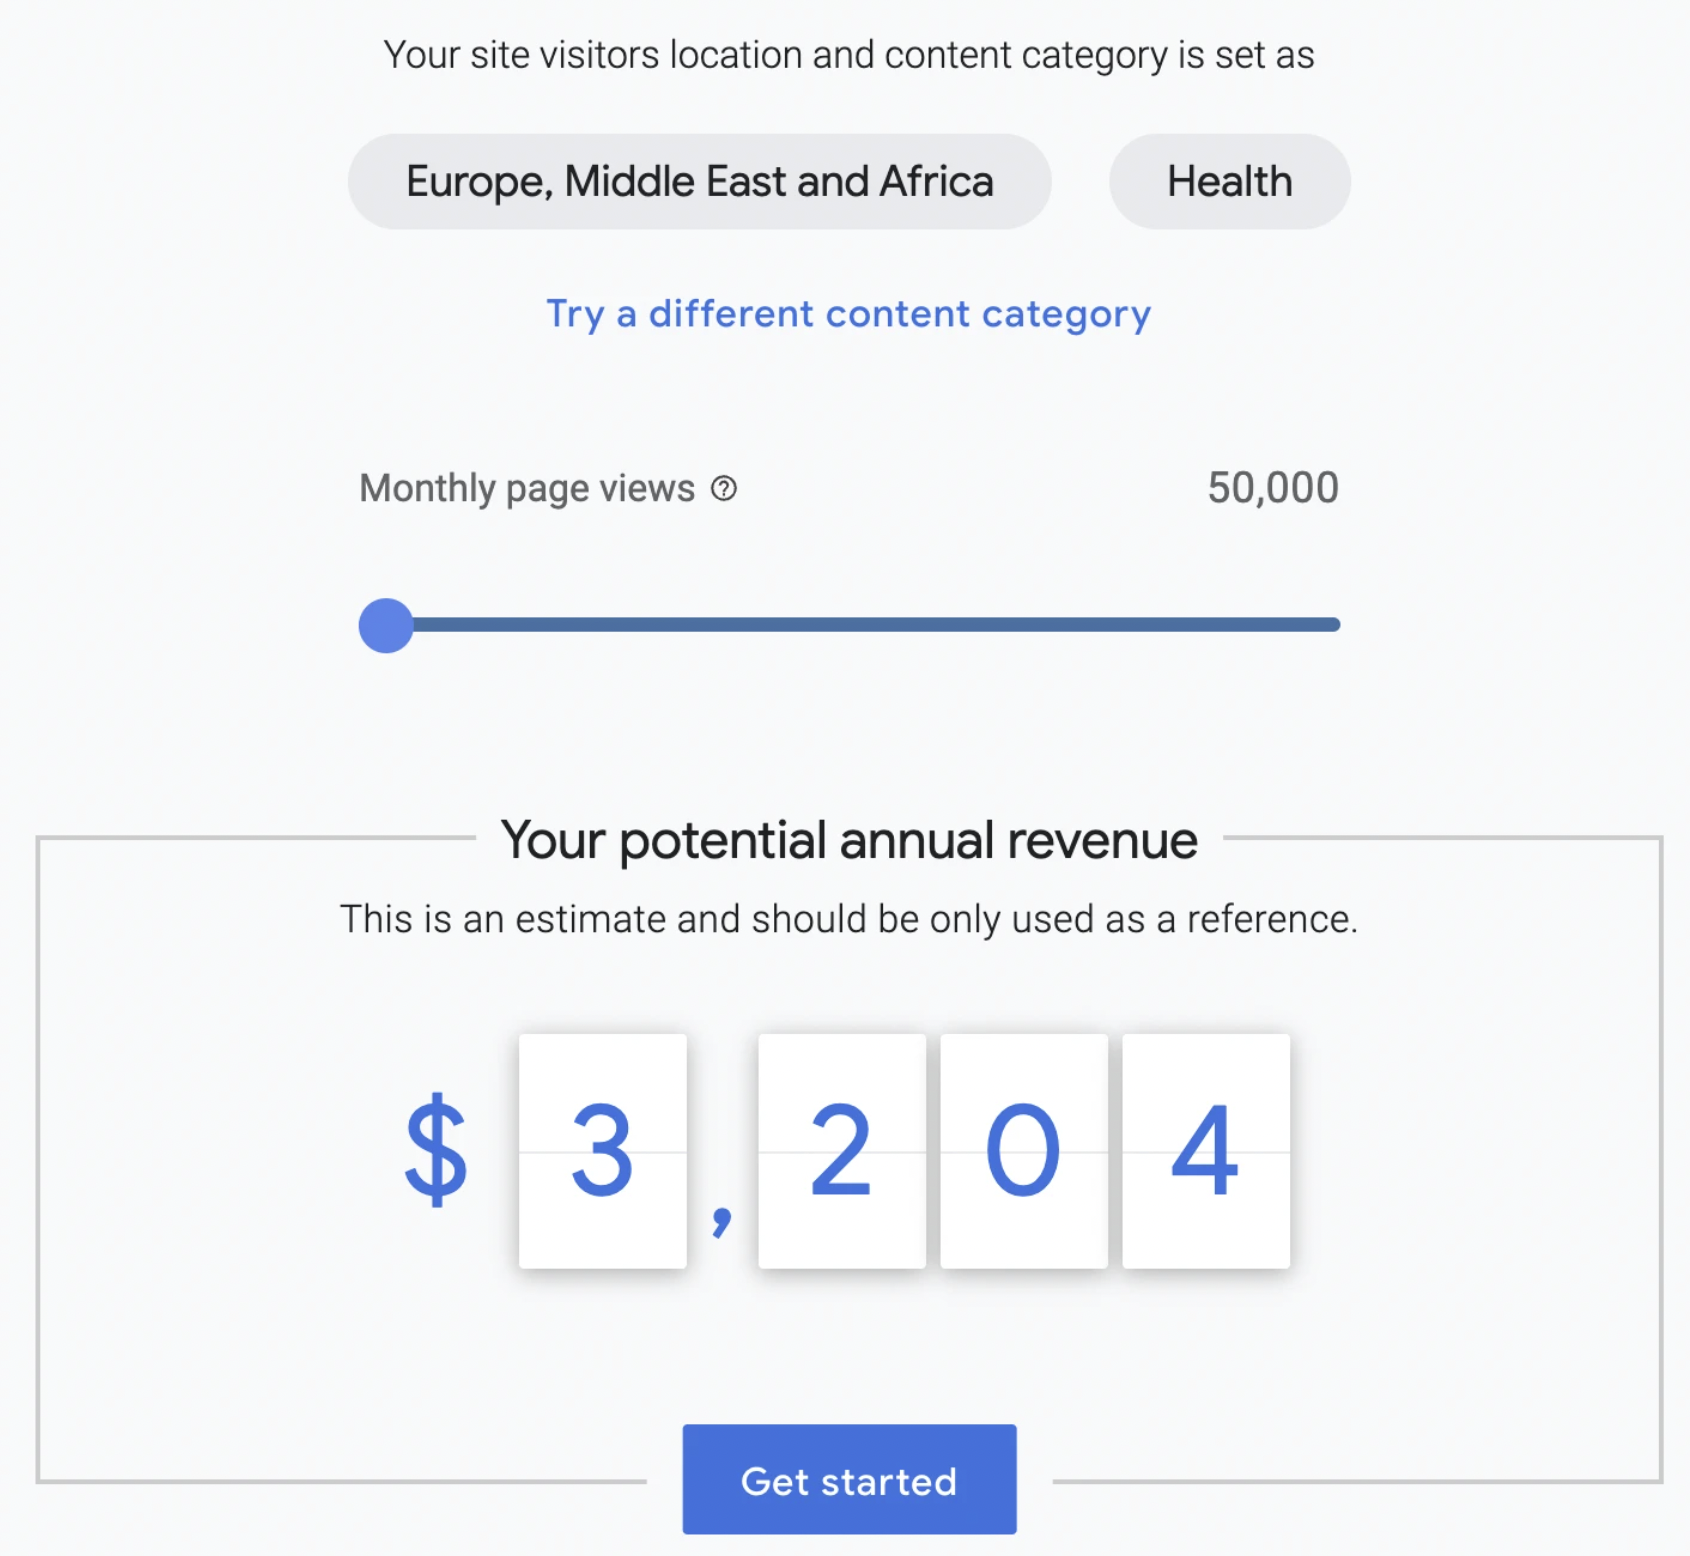Image resolution: width=1690 pixels, height=1556 pixels.
Task: Click the Monthly page views help icon
Action: pos(723,488)
